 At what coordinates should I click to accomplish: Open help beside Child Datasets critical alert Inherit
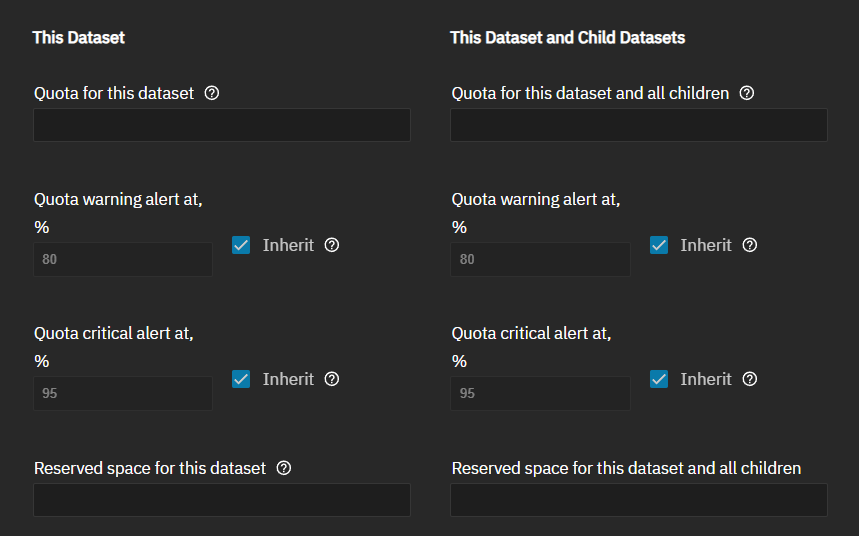pyautogui.click(x=750, y=379)
